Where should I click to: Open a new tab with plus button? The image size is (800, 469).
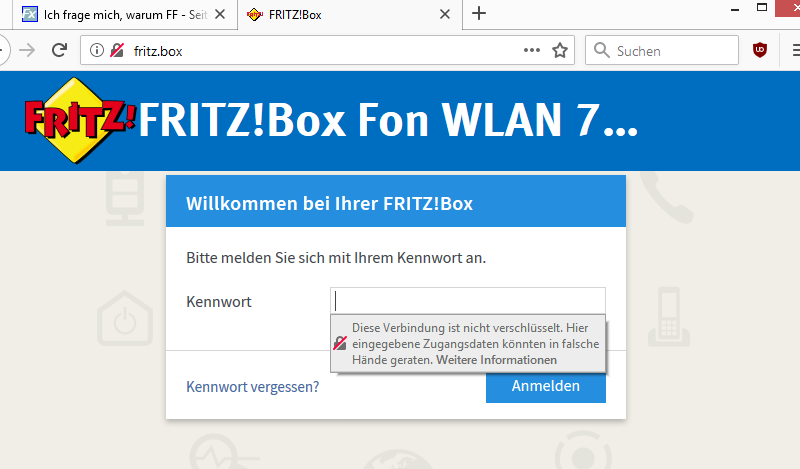pyautogui.click(x=479, y=14)
